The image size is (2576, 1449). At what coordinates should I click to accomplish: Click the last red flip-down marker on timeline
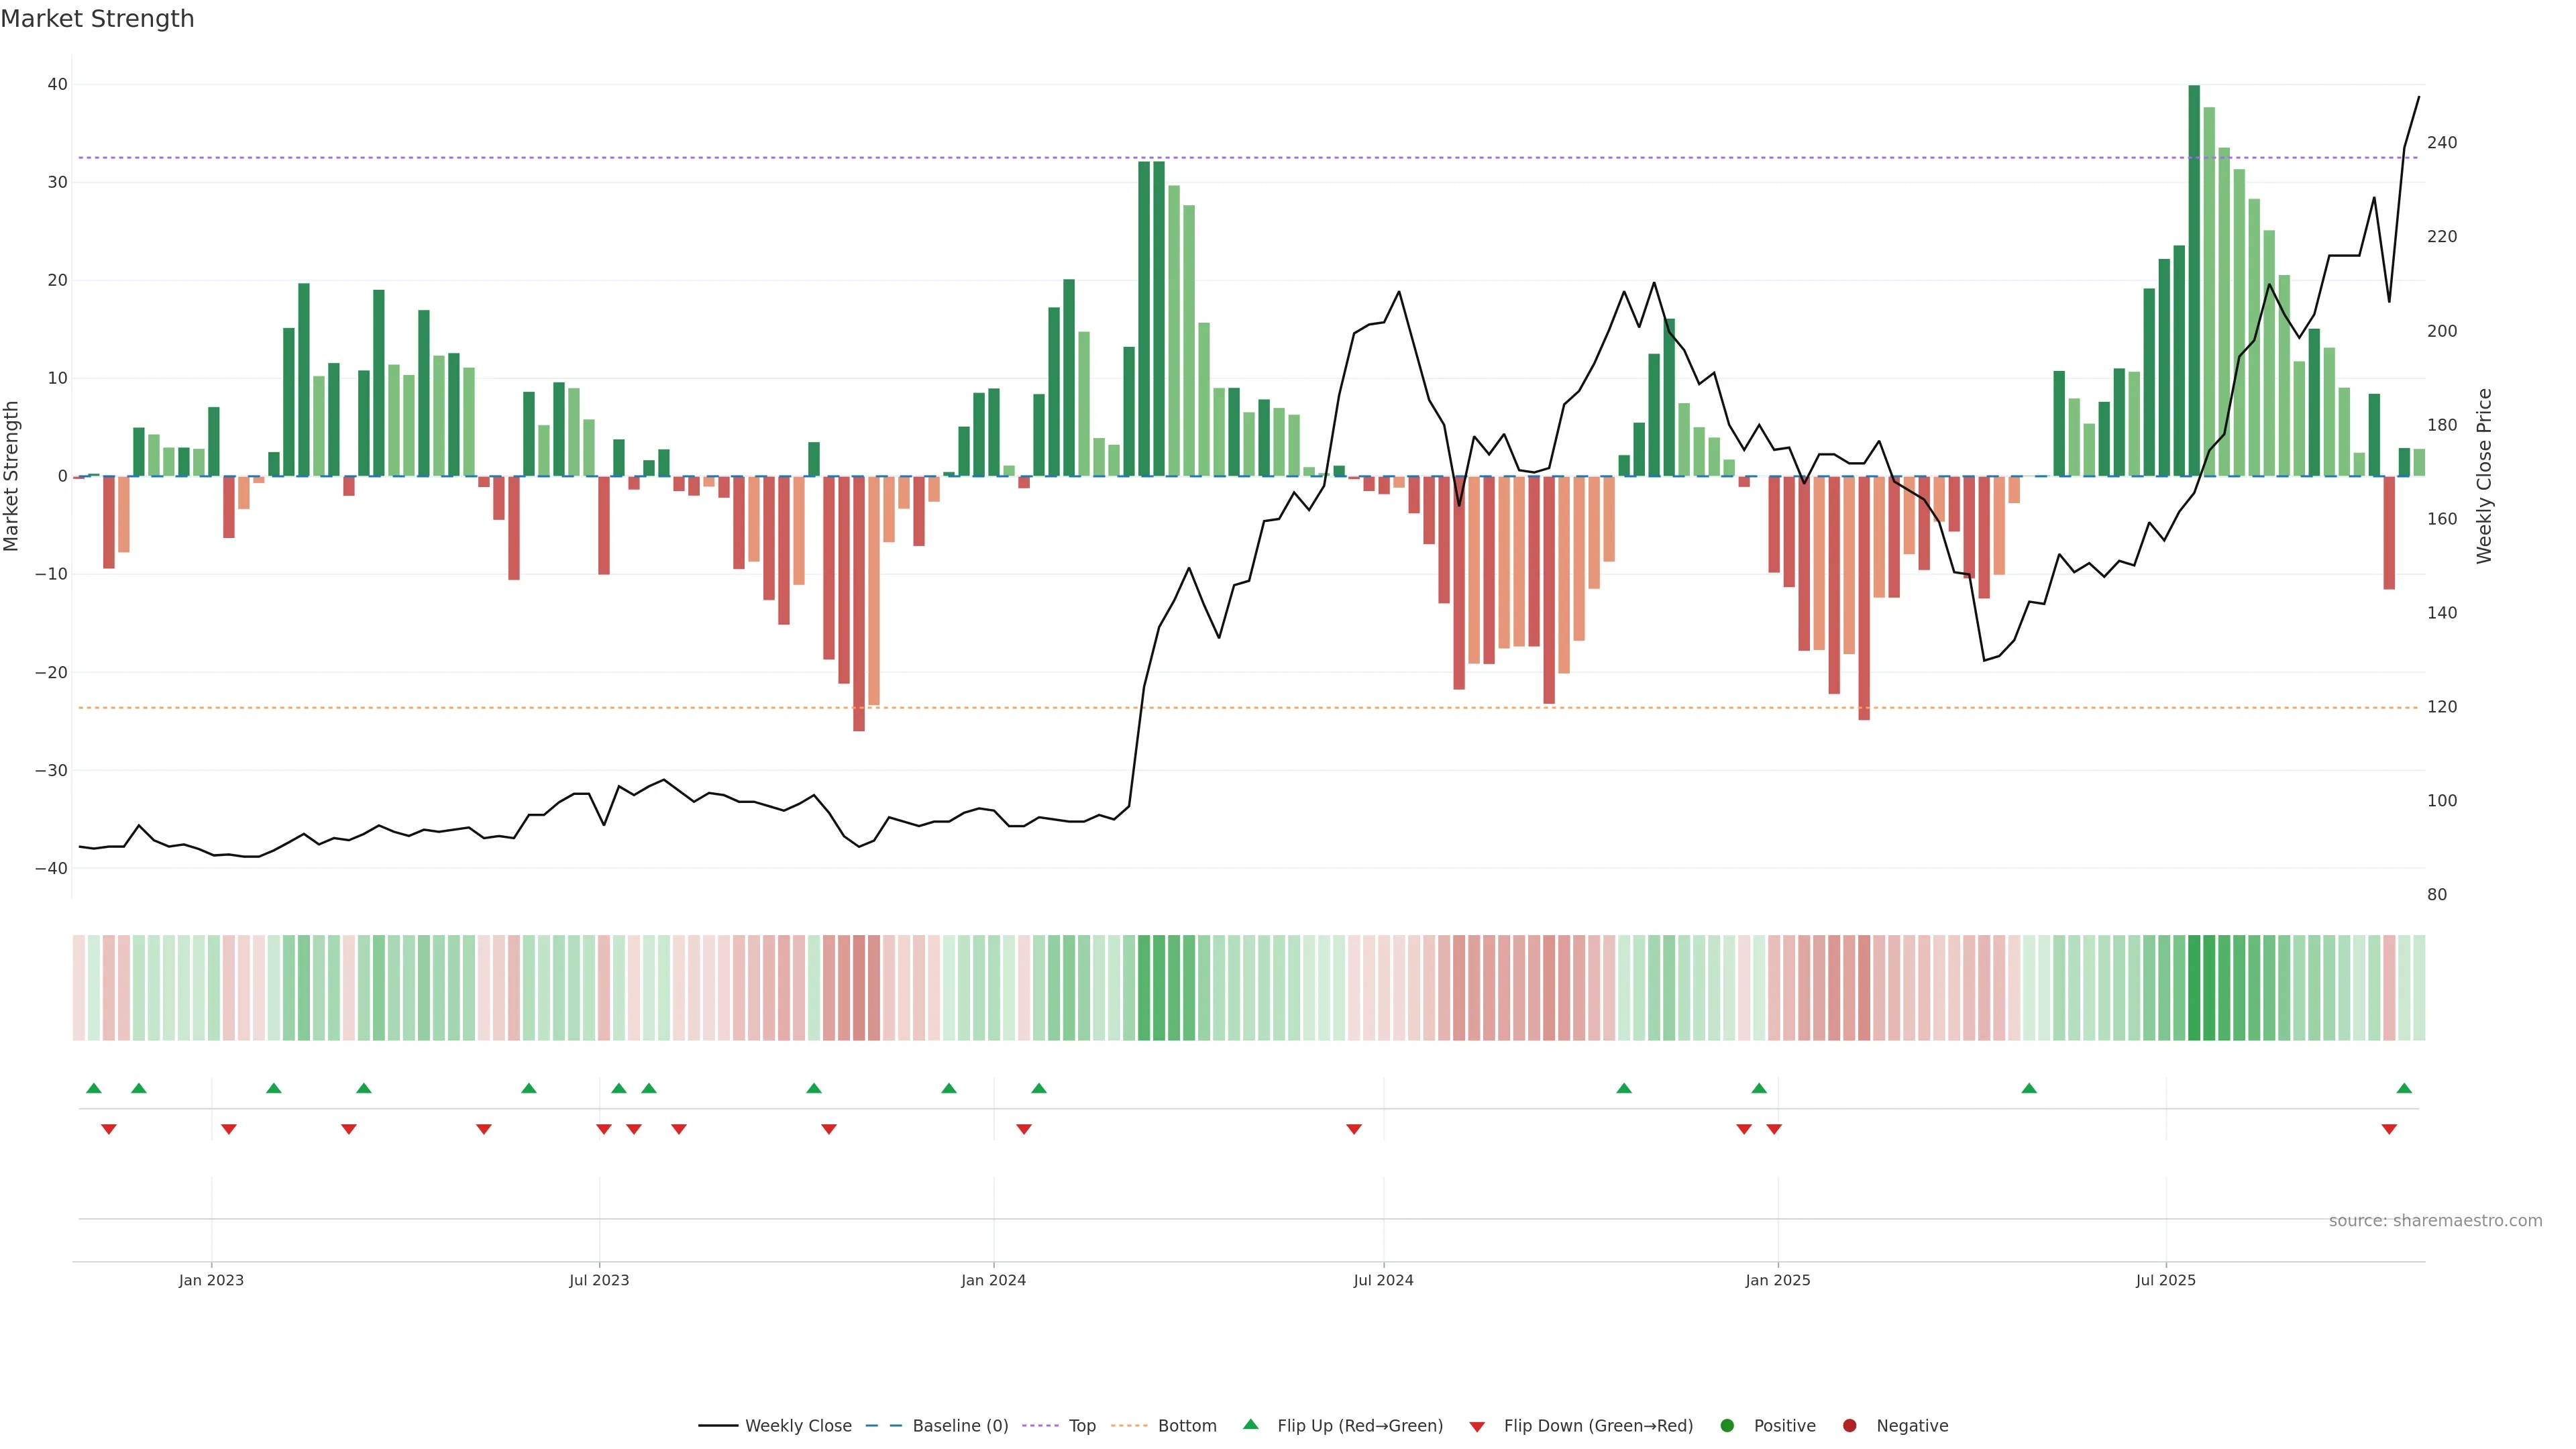click(2389, 1129)
